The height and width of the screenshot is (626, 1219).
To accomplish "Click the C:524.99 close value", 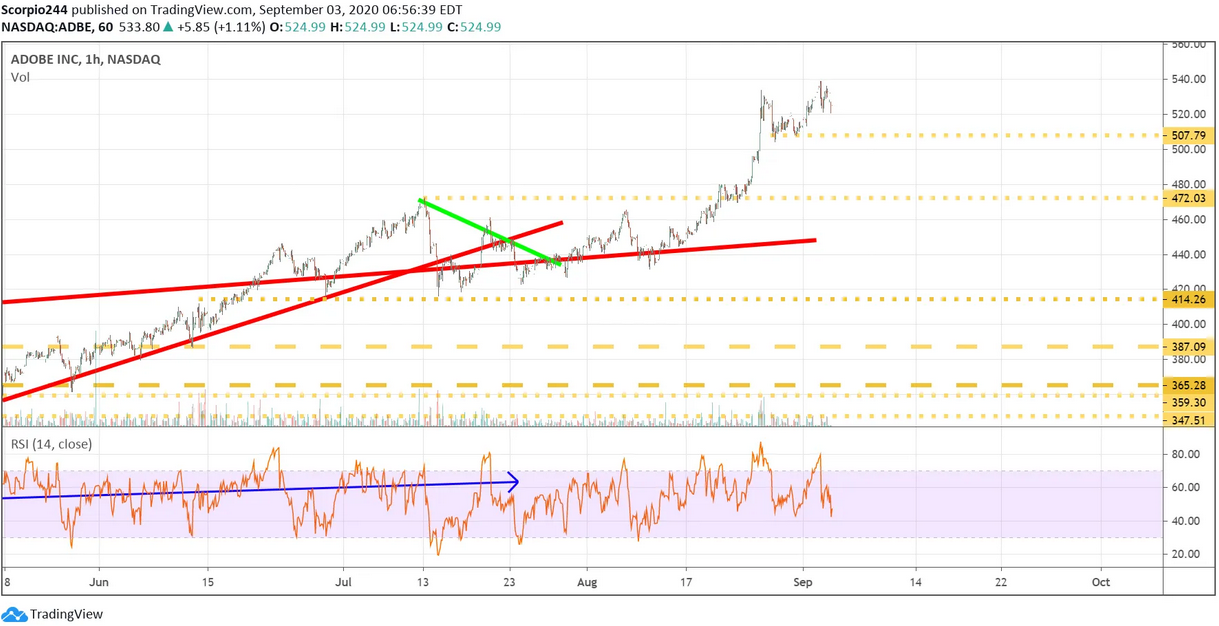I will (x=476, y=26).
